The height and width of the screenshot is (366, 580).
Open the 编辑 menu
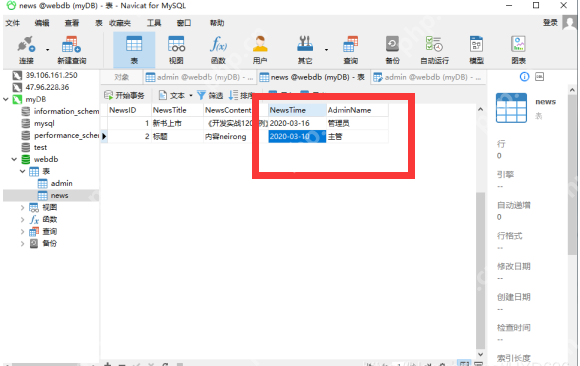coord(42,23)
